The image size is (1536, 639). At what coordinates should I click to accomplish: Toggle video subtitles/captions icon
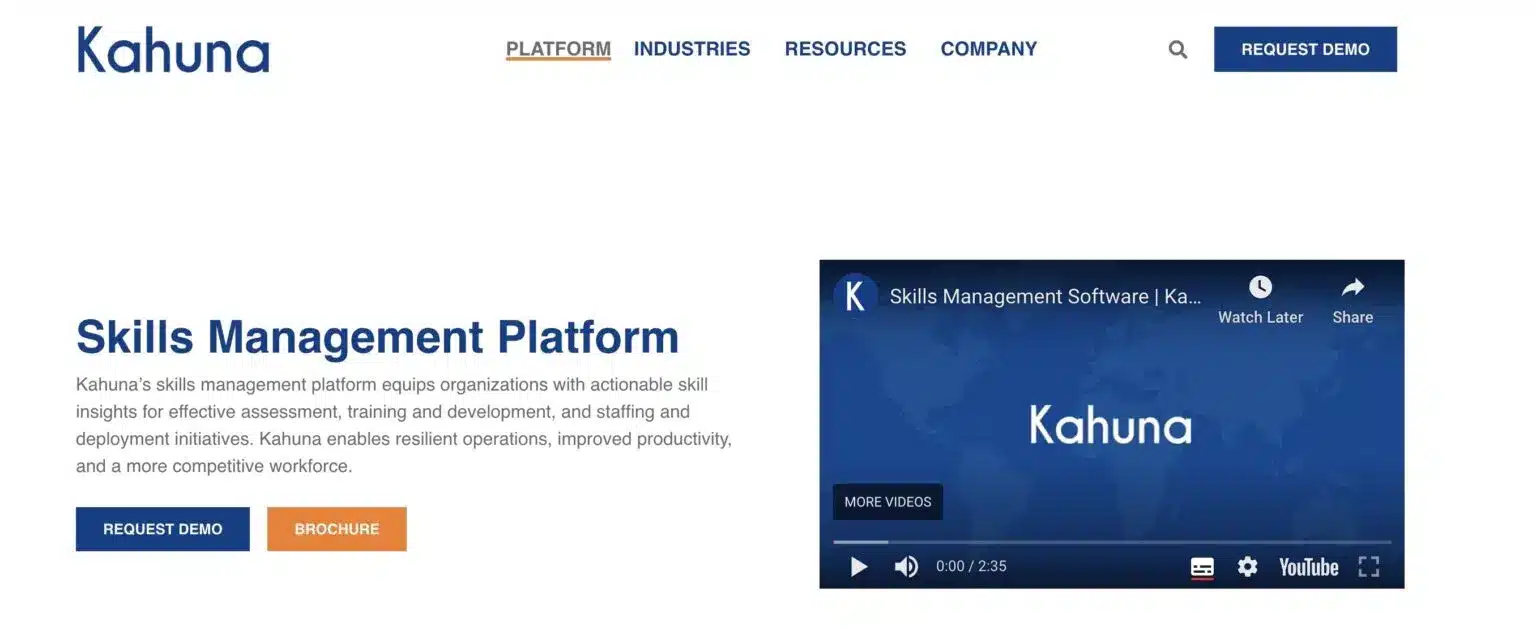point(1202,567)
